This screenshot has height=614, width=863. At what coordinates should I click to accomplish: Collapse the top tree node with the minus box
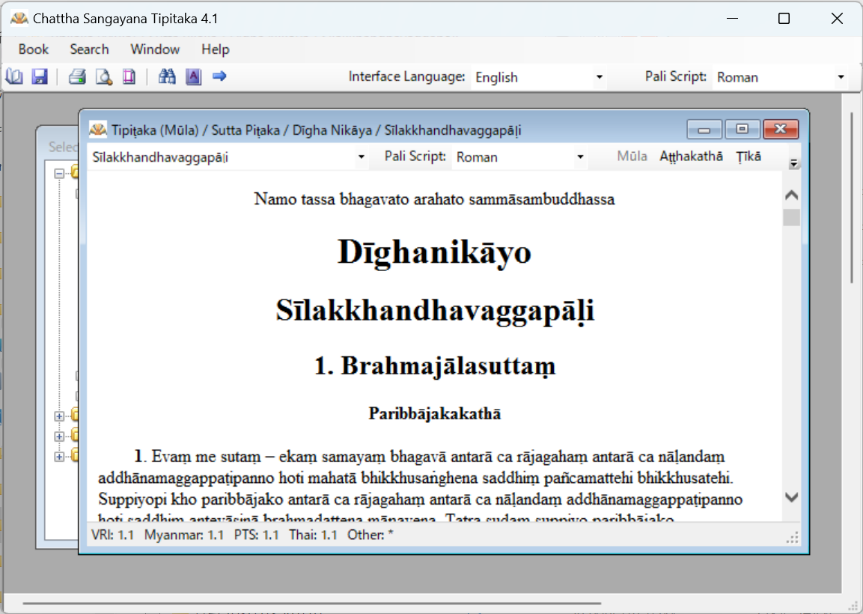(x=59, y=174)
